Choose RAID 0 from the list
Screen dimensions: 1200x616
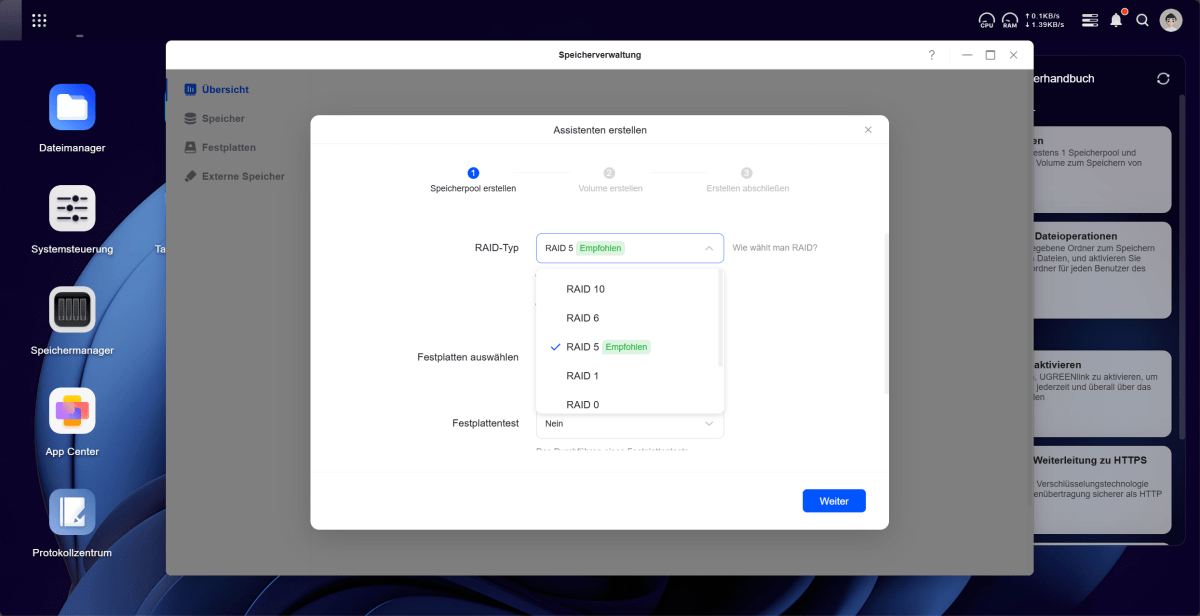(630, 403)
